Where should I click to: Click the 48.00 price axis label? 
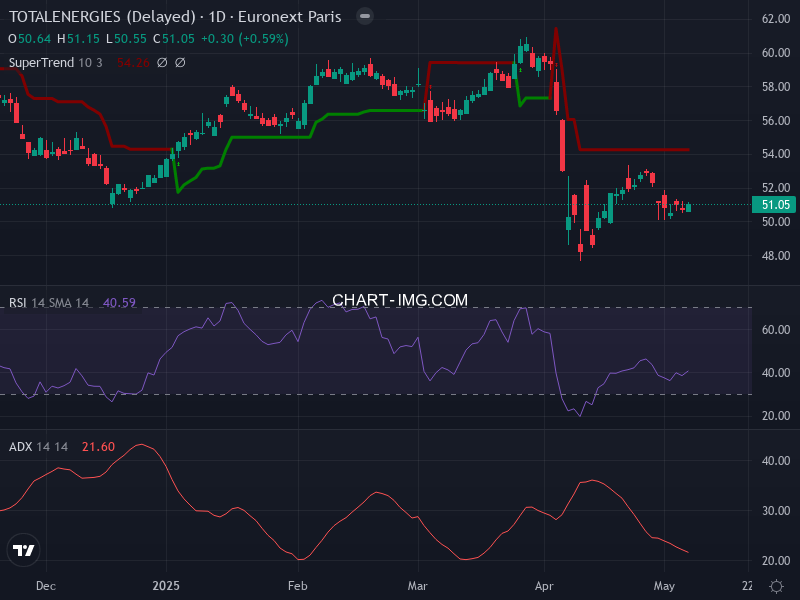776,256
